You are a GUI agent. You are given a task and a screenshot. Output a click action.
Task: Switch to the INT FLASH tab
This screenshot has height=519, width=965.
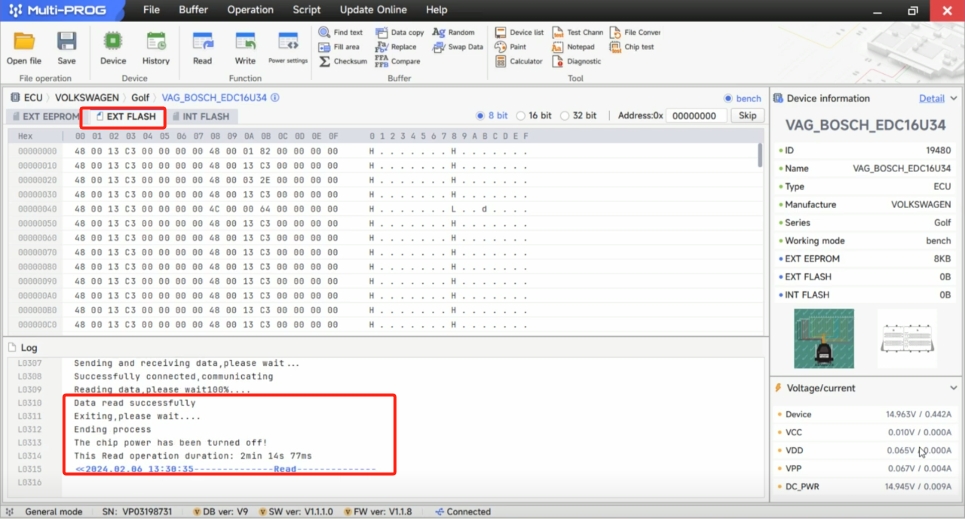[x=201, y=116]
